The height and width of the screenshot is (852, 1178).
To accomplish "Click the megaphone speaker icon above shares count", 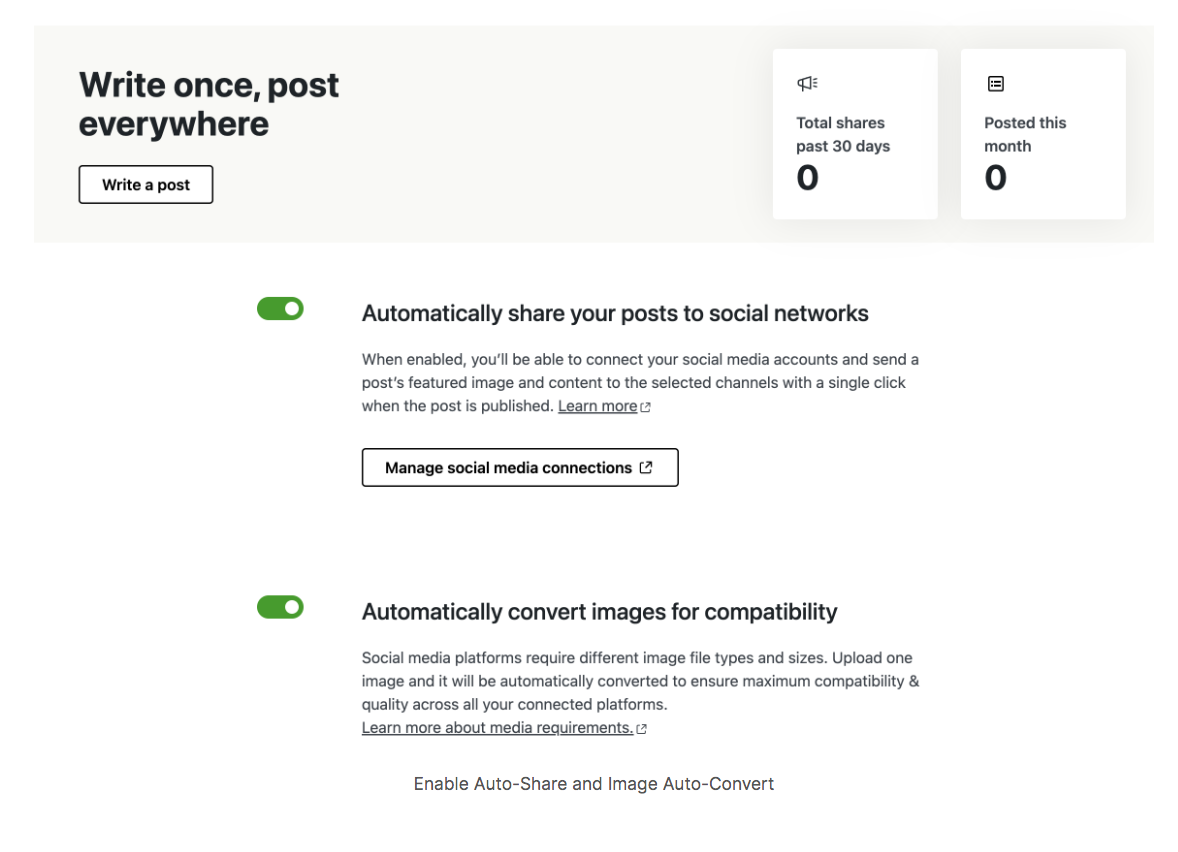I will (x=807, y=83).
